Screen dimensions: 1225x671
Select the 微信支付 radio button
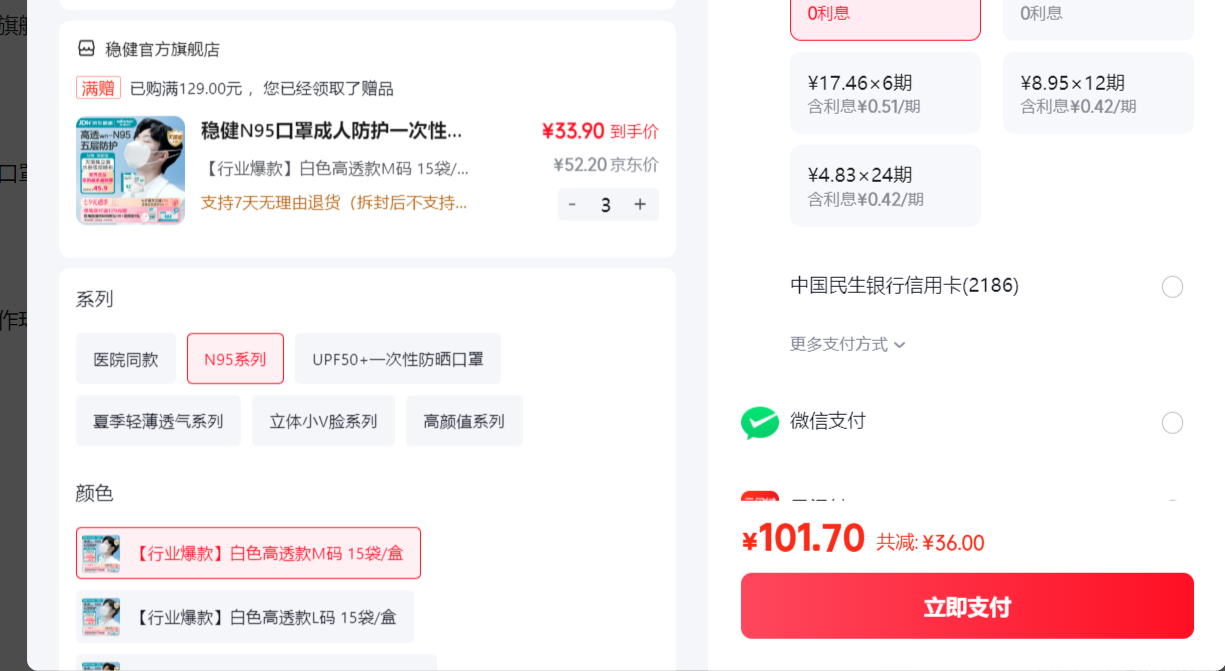(x=1172, y=423)
